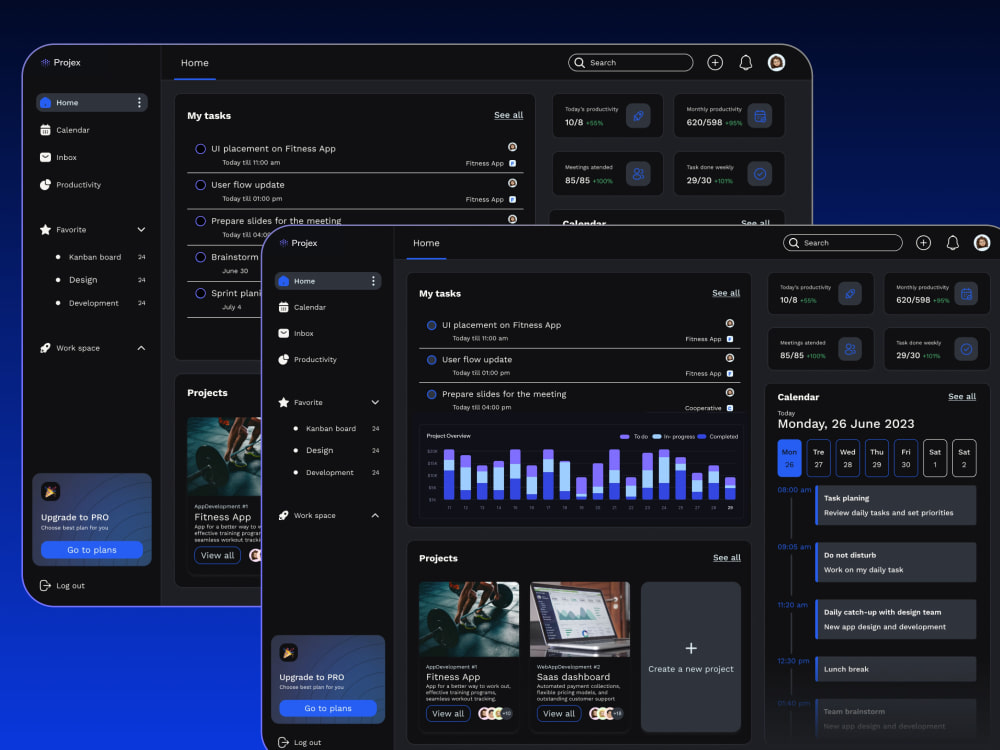Click To do legend swatch in Project Overview
The width and height of the screenshot is (1000, 750).
coord(624,437)
